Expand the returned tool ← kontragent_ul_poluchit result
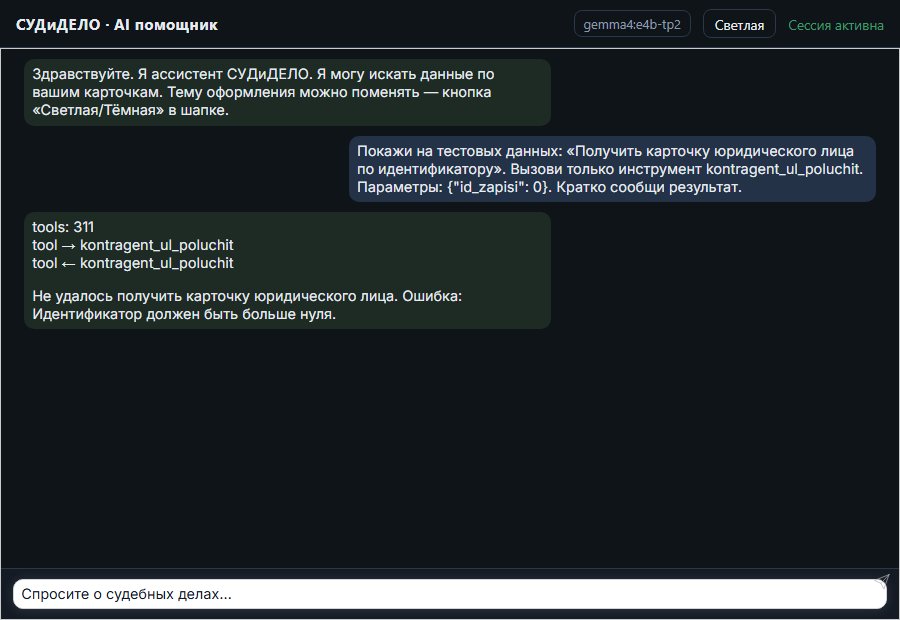 click(x=133, y=263)
